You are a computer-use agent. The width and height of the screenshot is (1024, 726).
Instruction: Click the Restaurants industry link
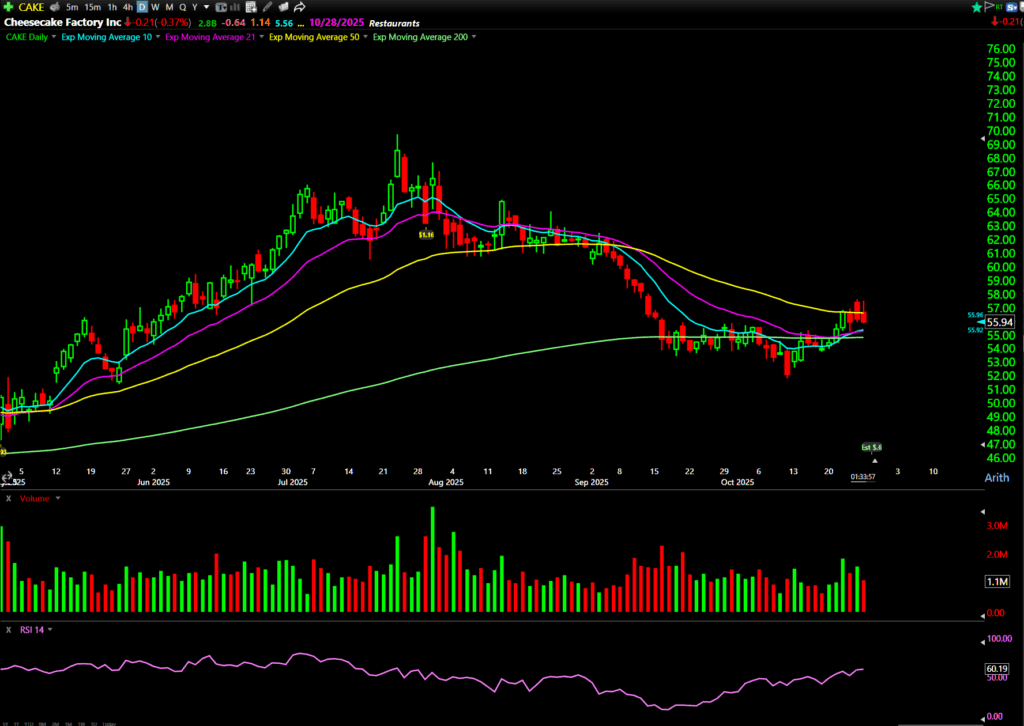(x=394, y=23)
